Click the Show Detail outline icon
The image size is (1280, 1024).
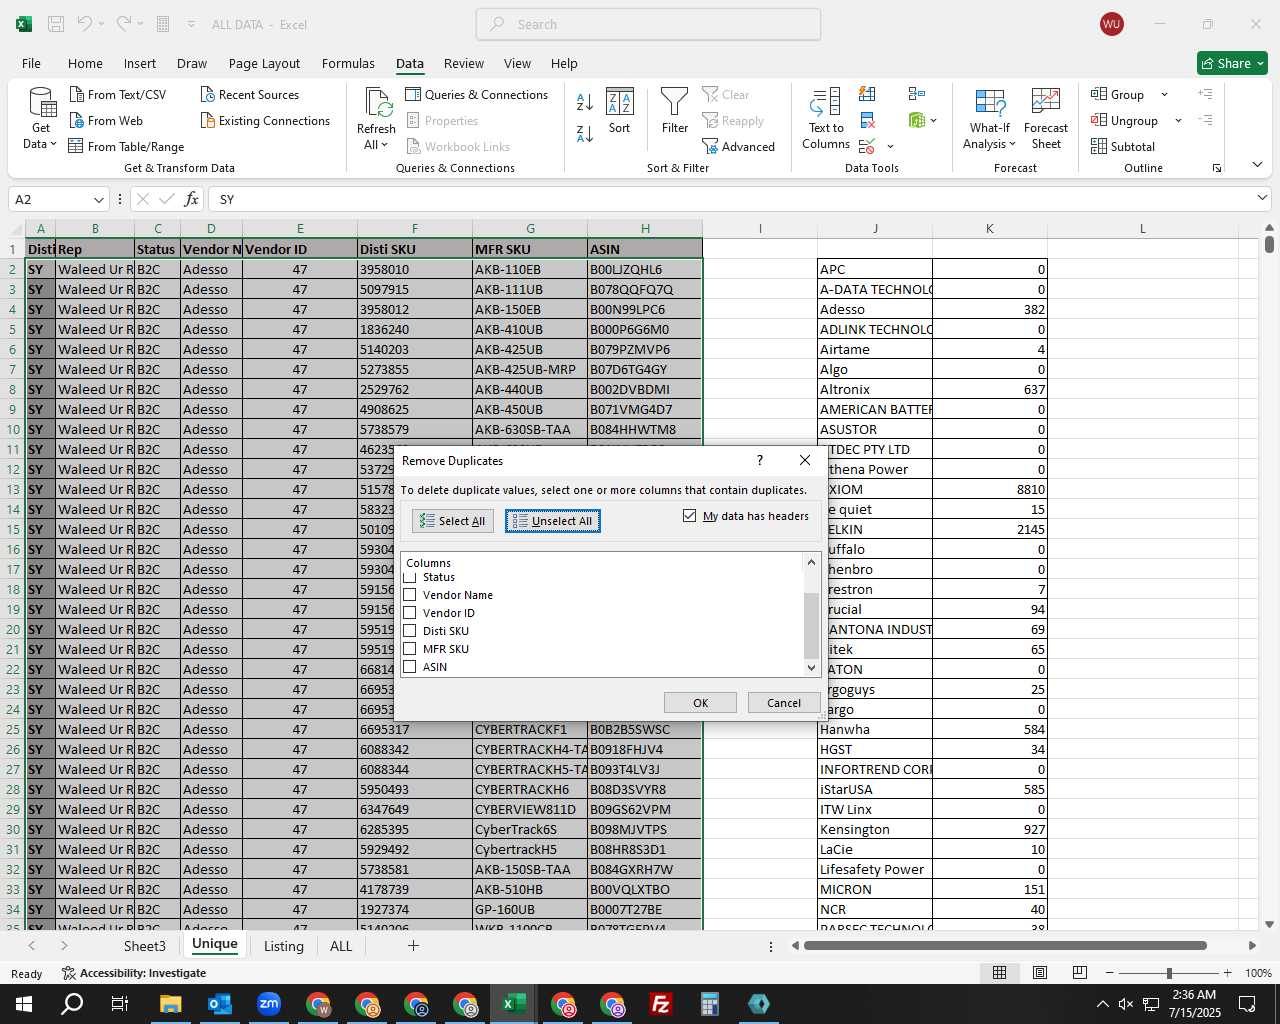click(x=1205, y=94)
